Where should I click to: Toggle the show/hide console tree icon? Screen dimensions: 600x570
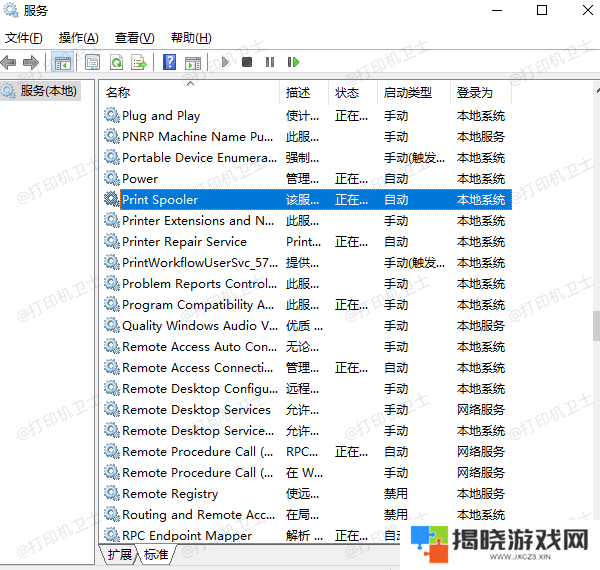coord(63,62)
